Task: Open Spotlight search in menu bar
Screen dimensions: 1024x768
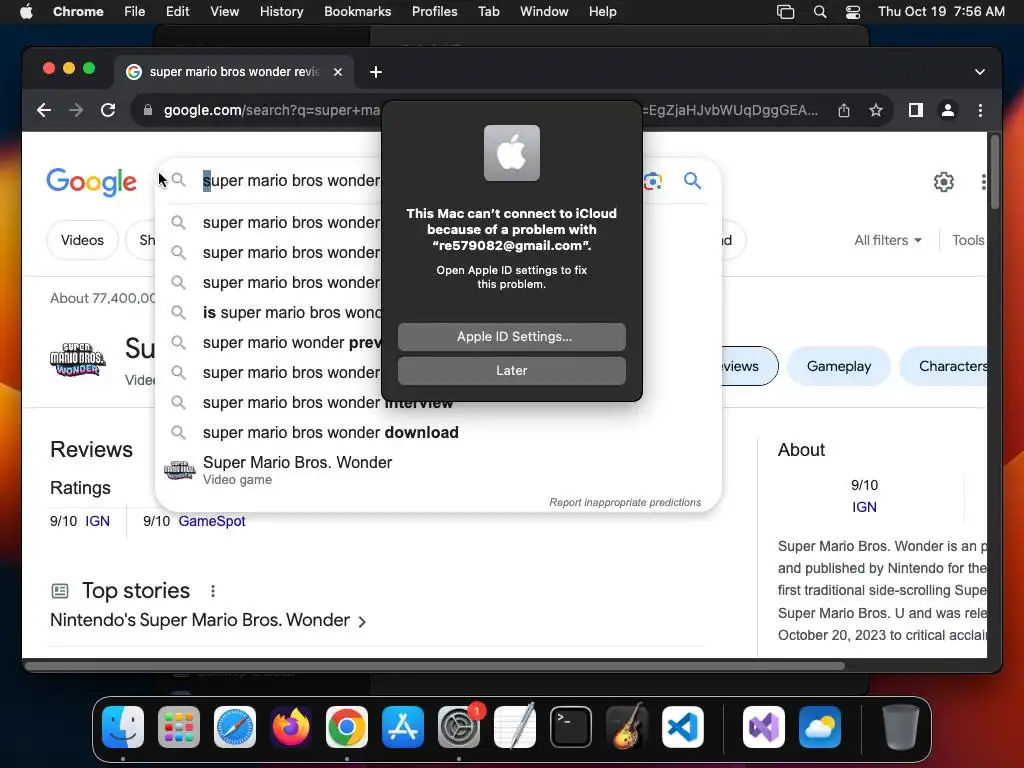Action: point(820,12)
